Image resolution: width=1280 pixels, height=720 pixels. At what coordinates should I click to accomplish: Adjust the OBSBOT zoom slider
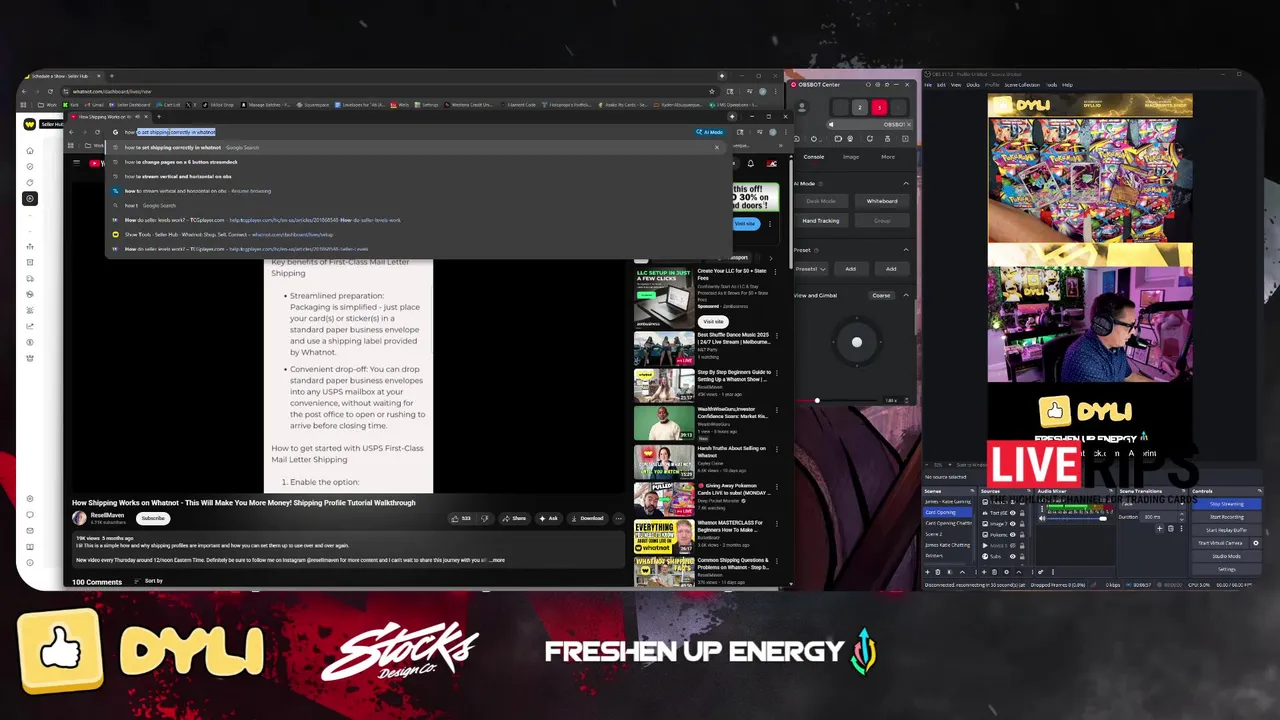[x=817, y=400]
